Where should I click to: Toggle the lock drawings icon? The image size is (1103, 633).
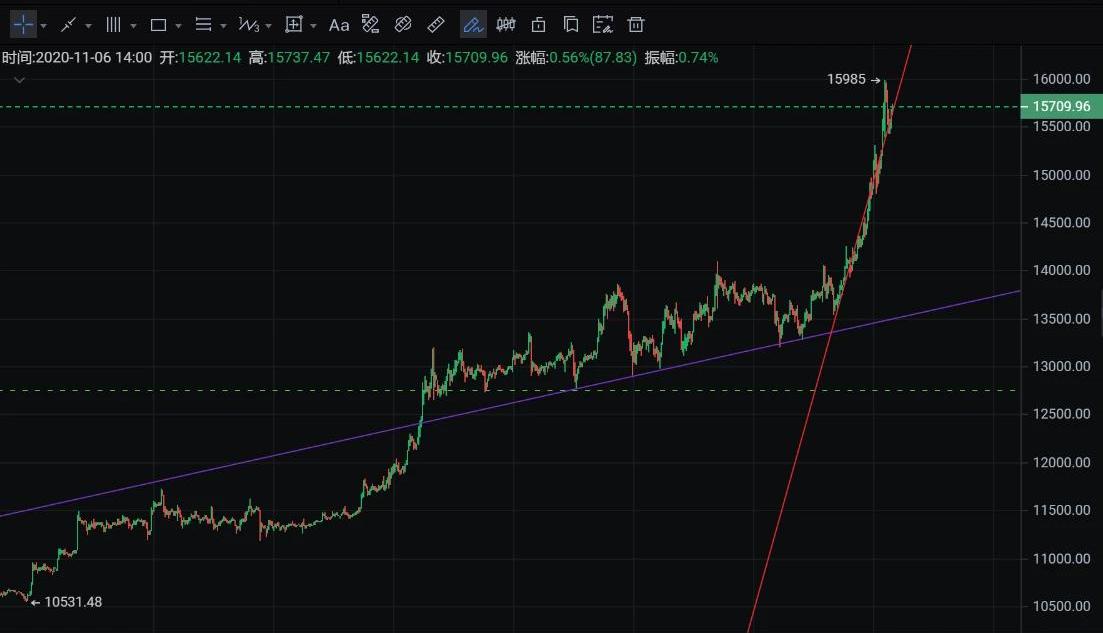click(539, 25)
